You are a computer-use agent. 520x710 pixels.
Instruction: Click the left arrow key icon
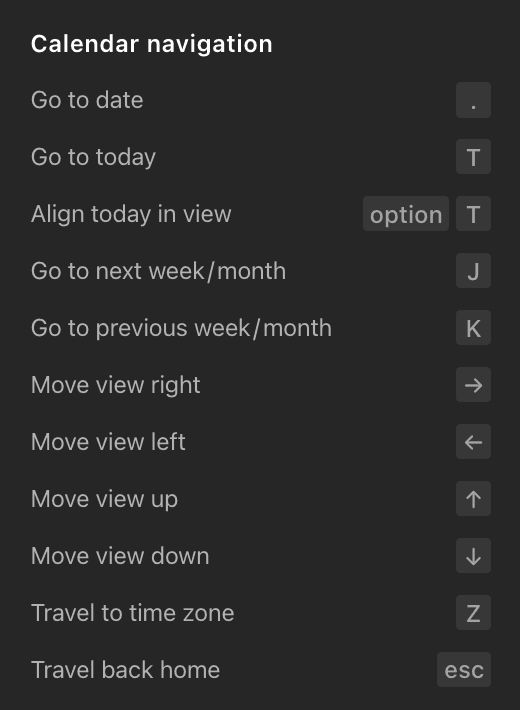(x=473, y=442)
